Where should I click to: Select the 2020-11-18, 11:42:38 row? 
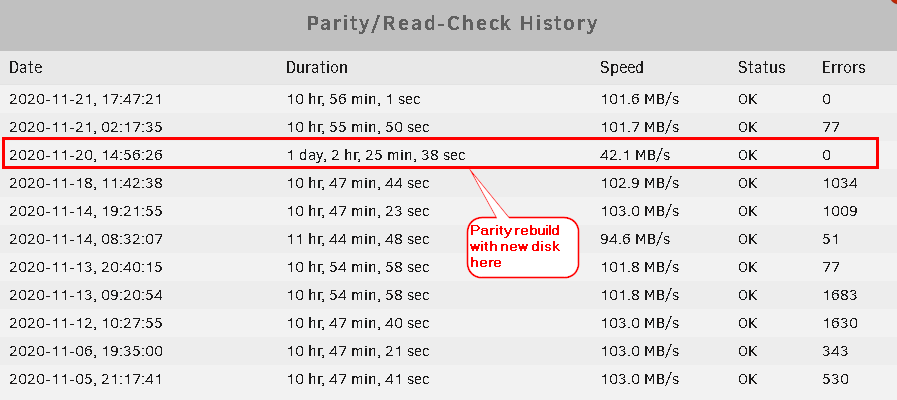point(448,183)
